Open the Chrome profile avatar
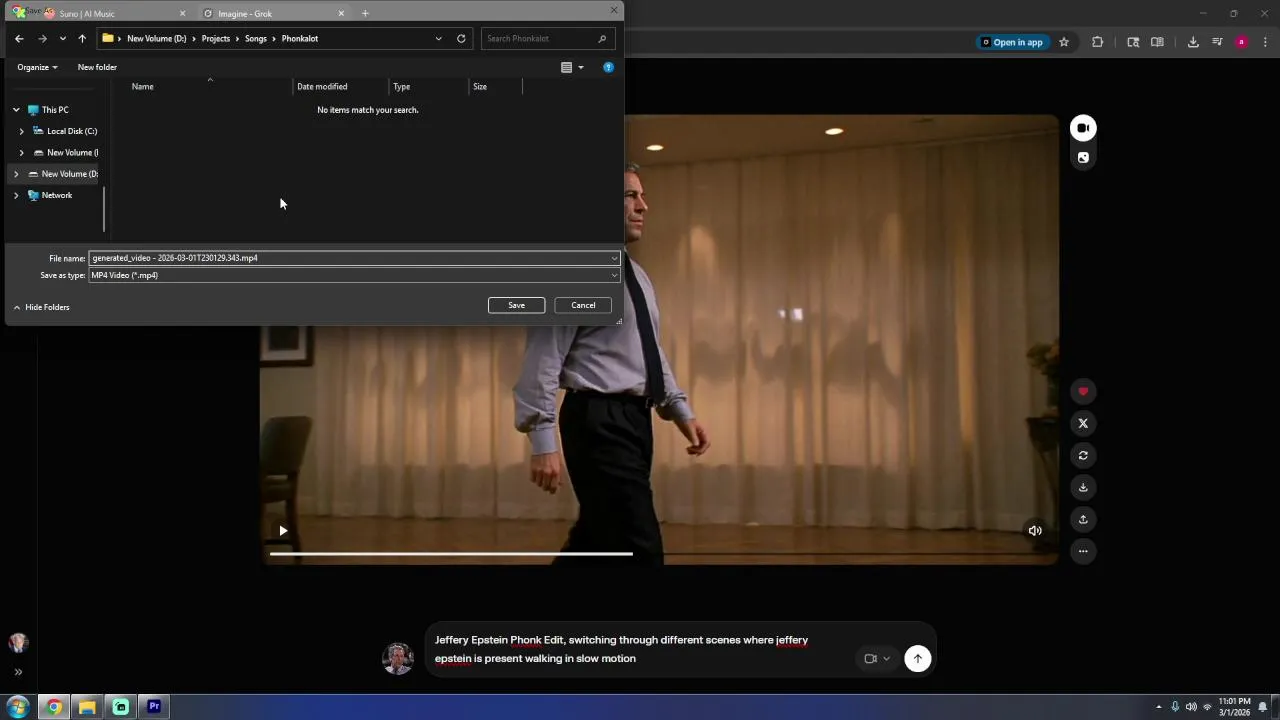1280x720 pixels. tap(1241, 42)
